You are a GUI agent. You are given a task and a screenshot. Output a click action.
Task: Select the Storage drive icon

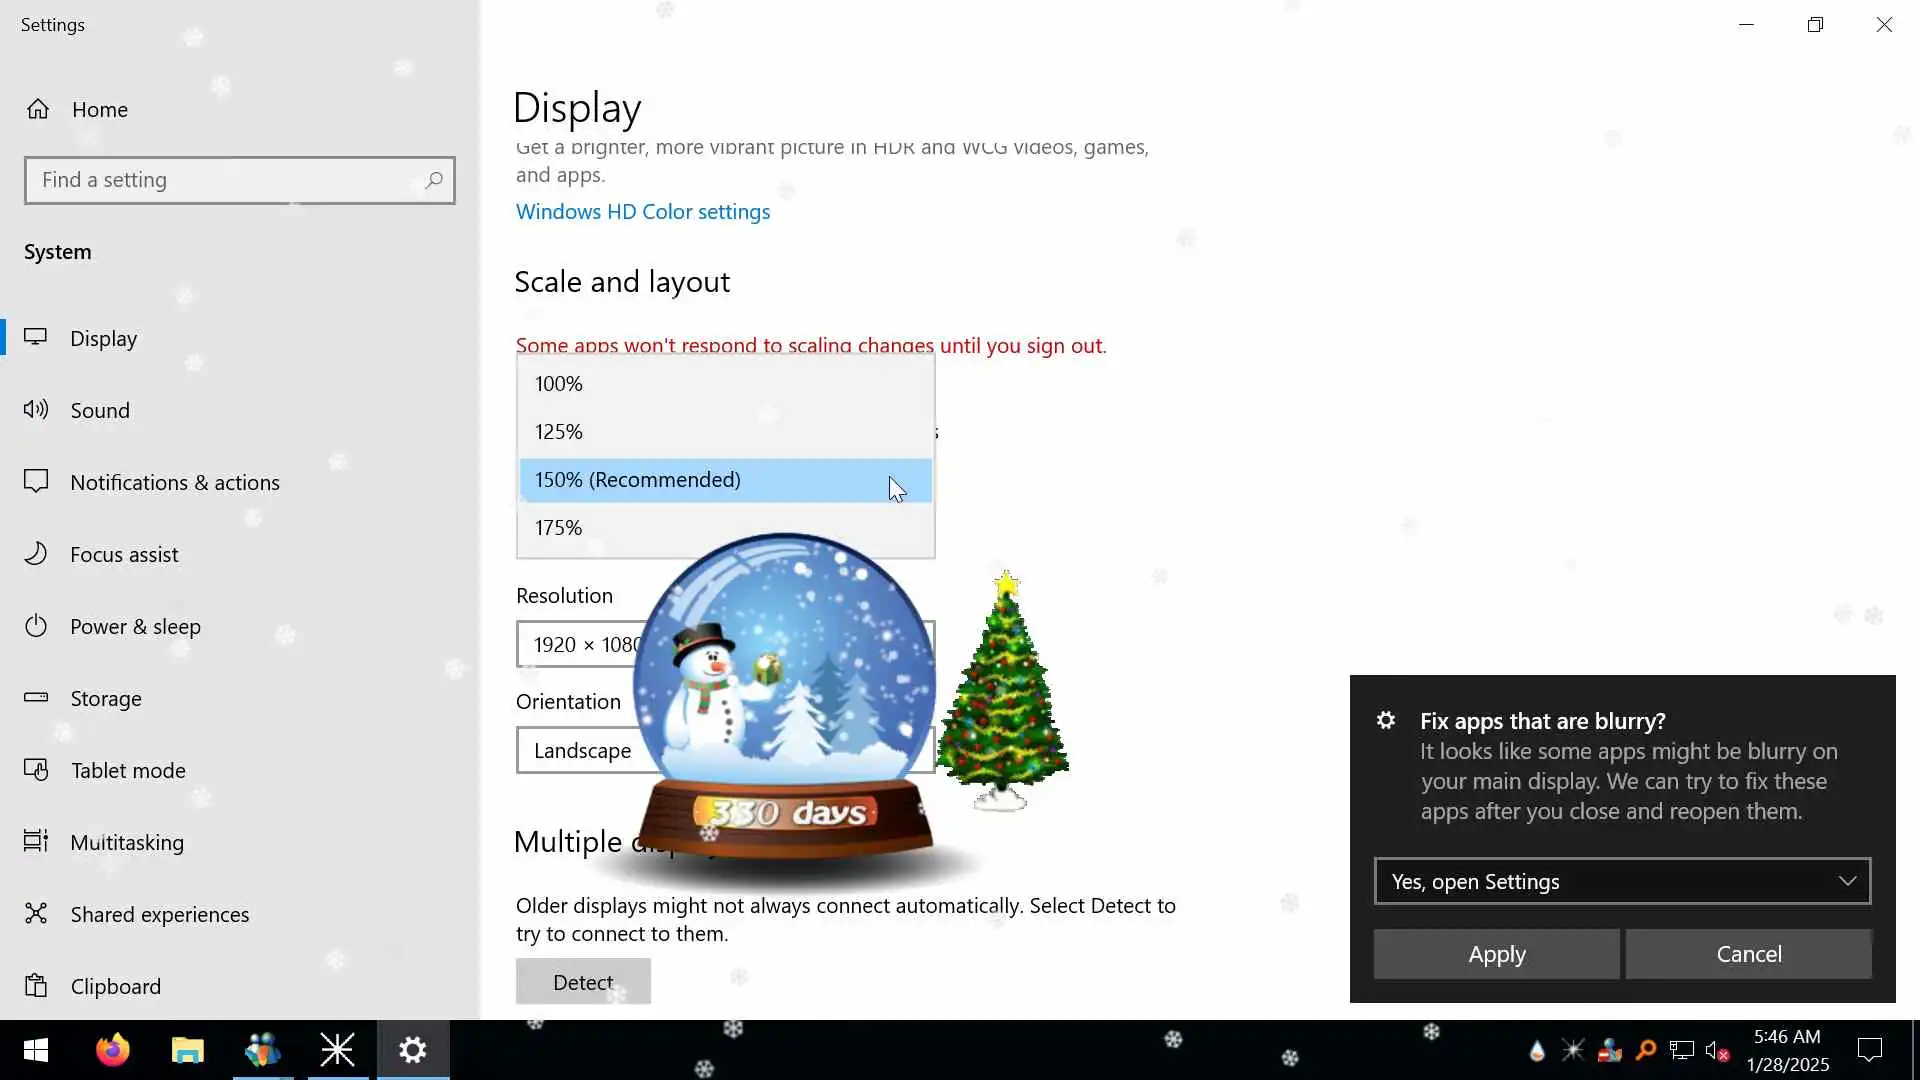[x=36, y=698]
